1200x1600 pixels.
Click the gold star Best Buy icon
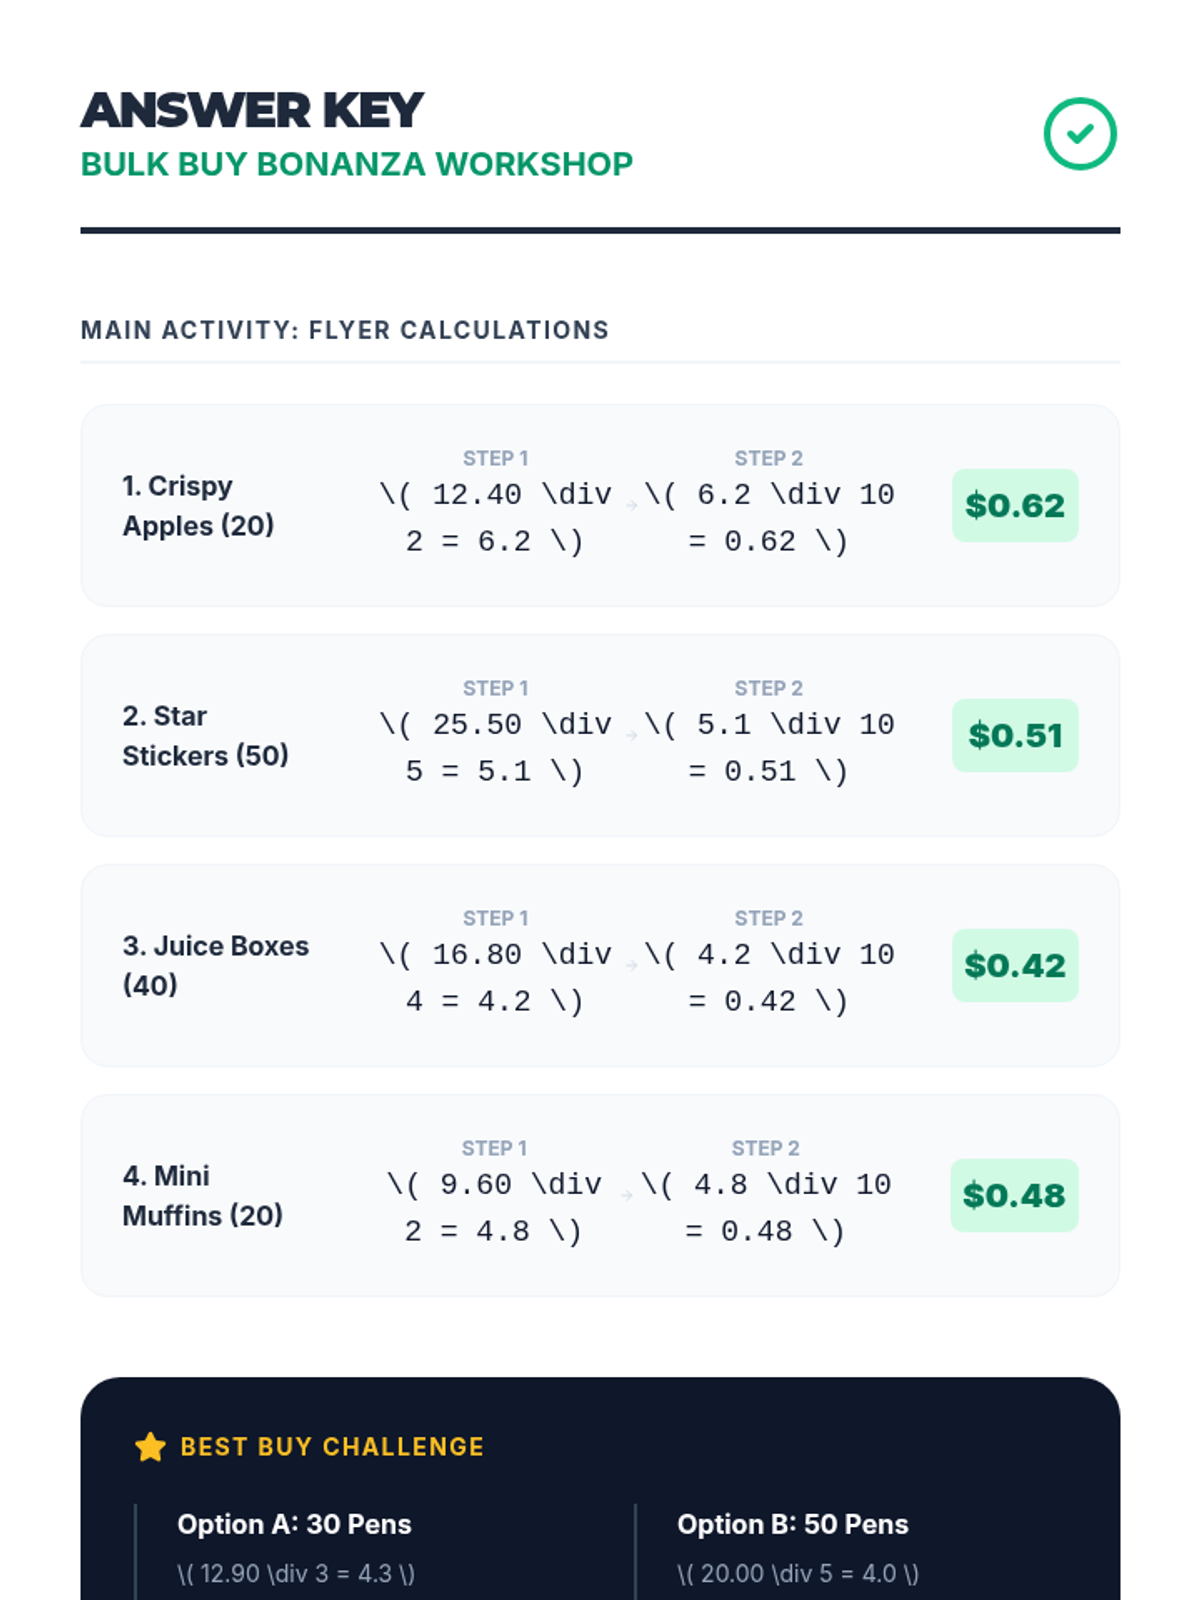click(x=150, y=1447)
